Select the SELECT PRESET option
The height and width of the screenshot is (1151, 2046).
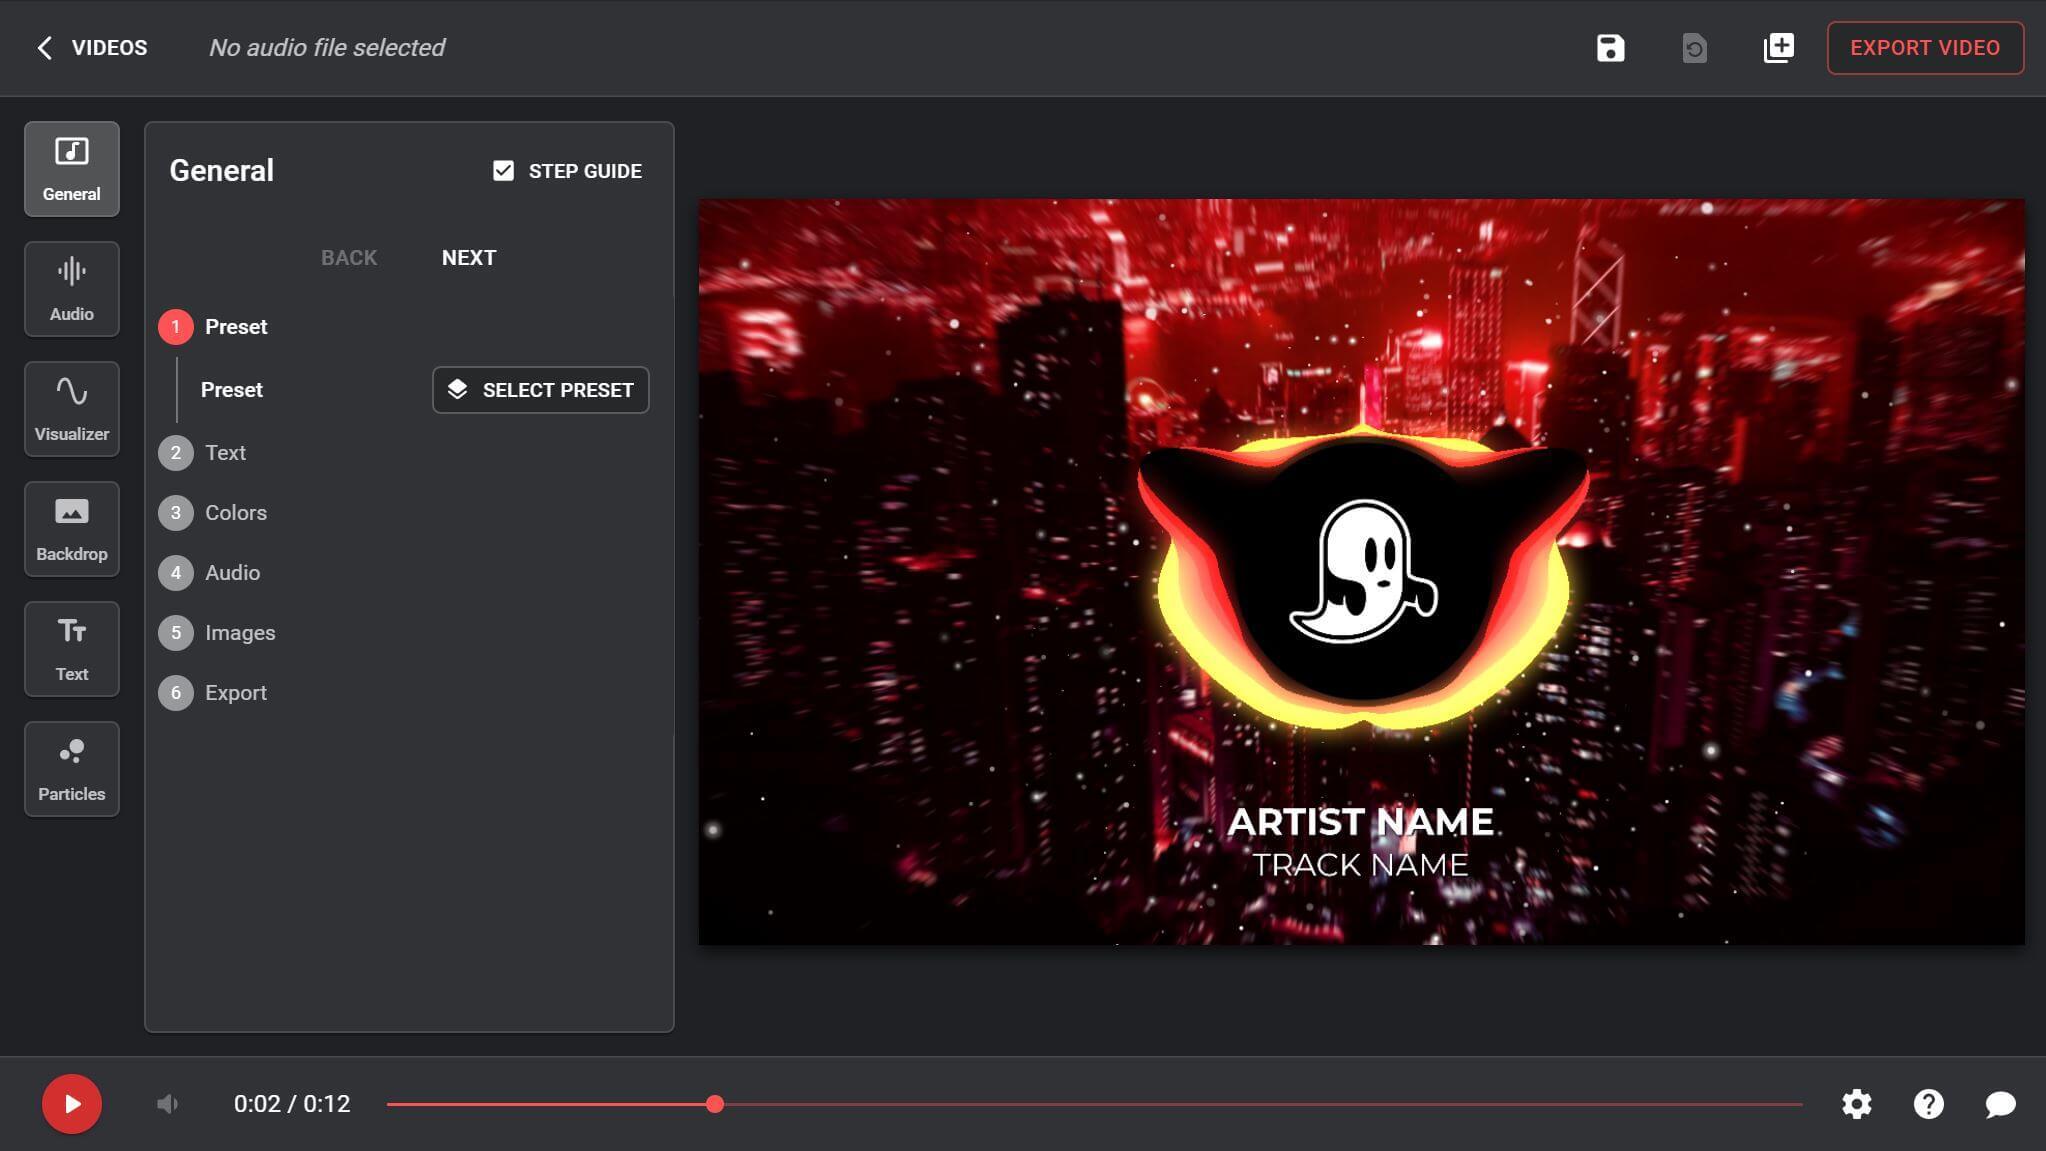point(540,389)
